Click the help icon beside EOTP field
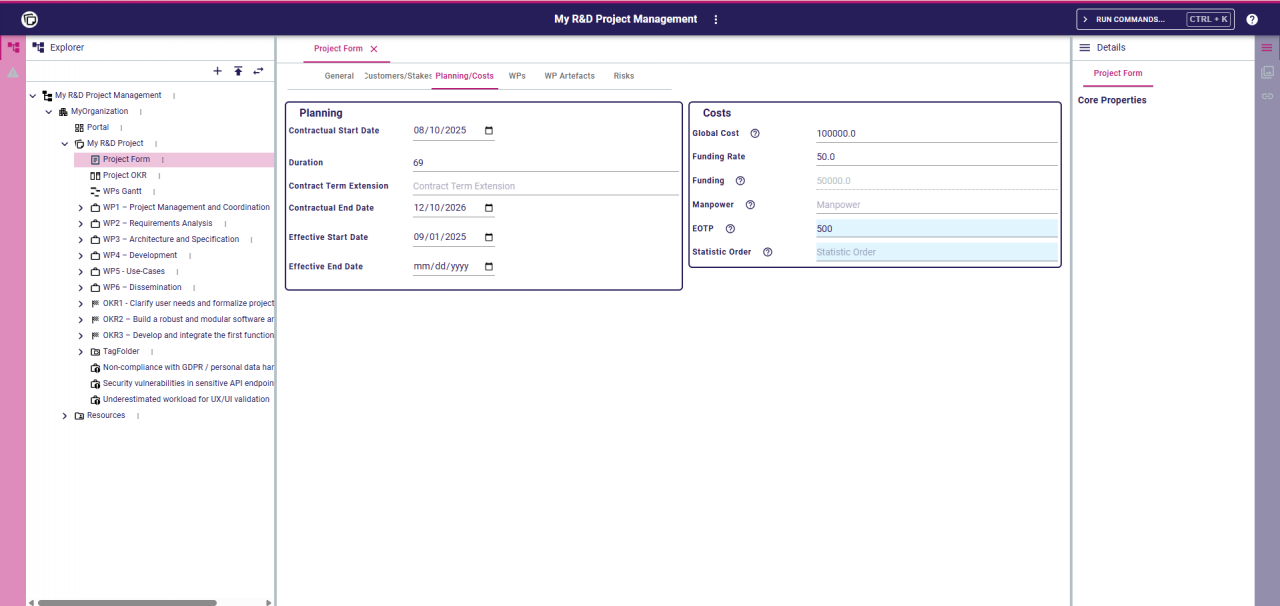 (730, 228)
